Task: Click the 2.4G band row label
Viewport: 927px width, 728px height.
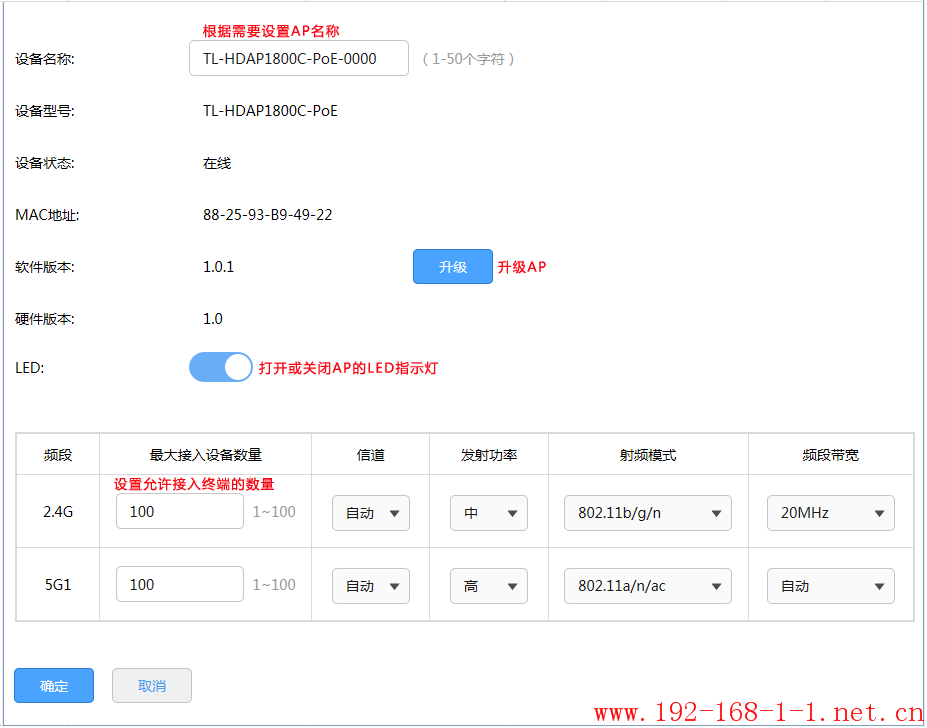Action: tap(58, 512)
